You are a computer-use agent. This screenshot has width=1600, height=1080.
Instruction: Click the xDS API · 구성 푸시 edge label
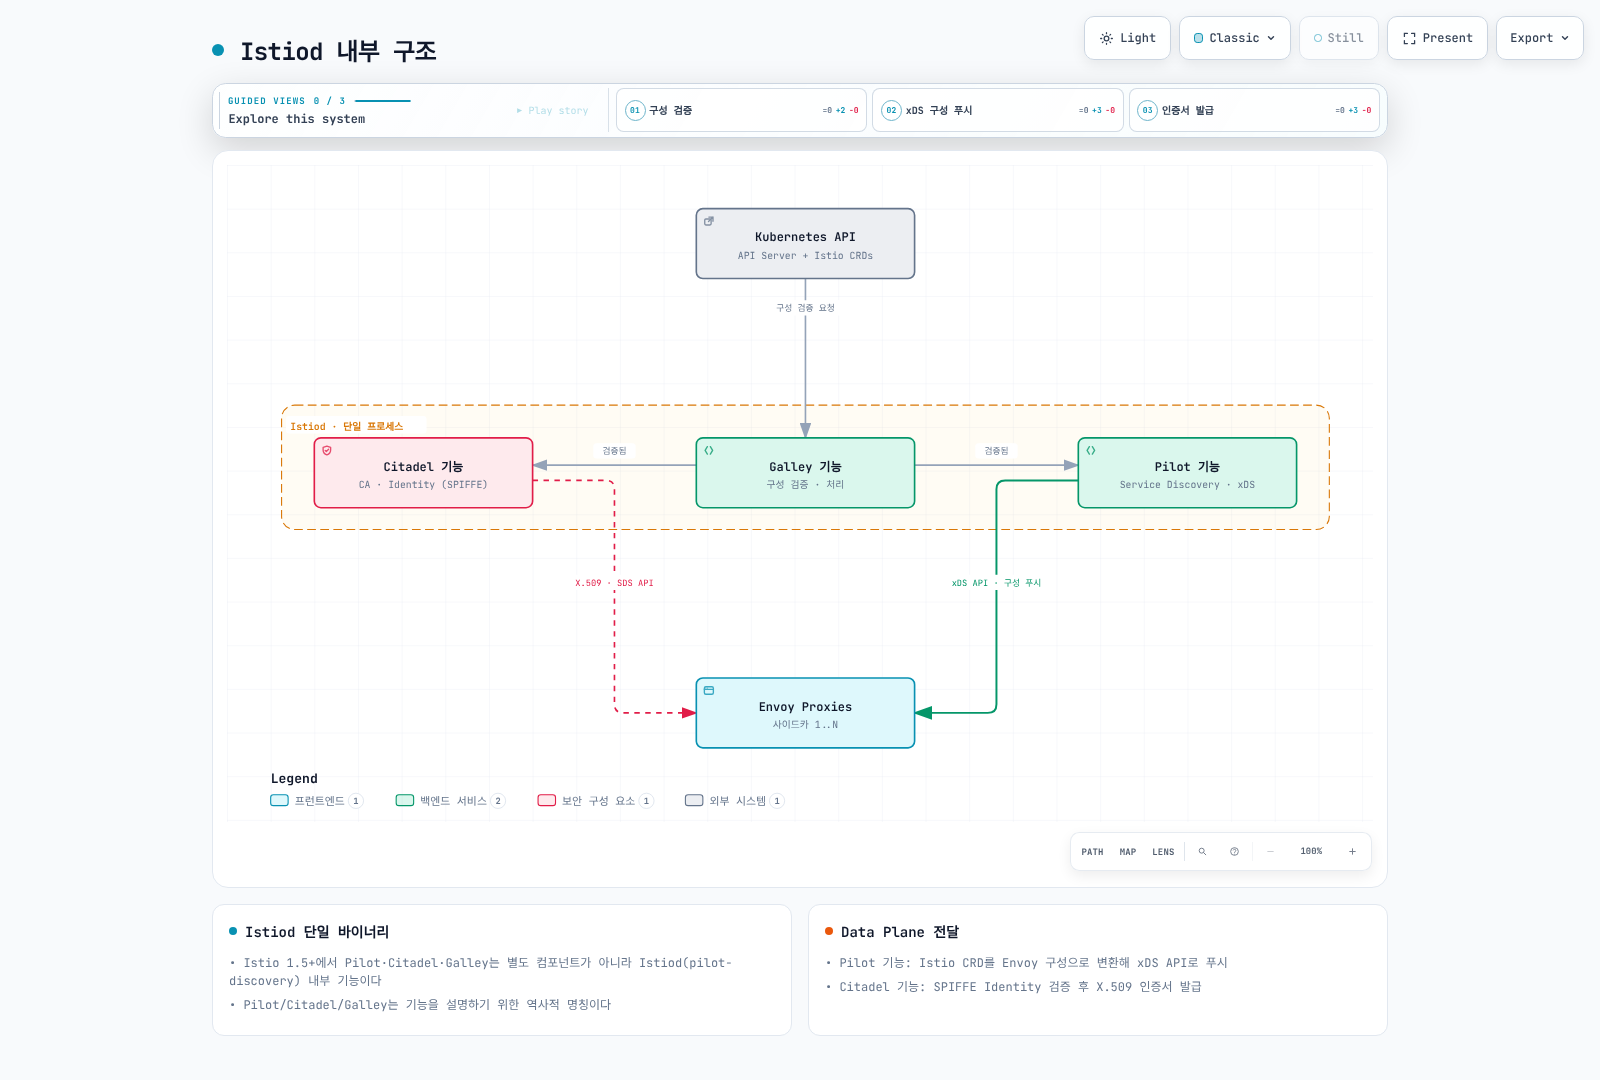(x=996, y=583)
